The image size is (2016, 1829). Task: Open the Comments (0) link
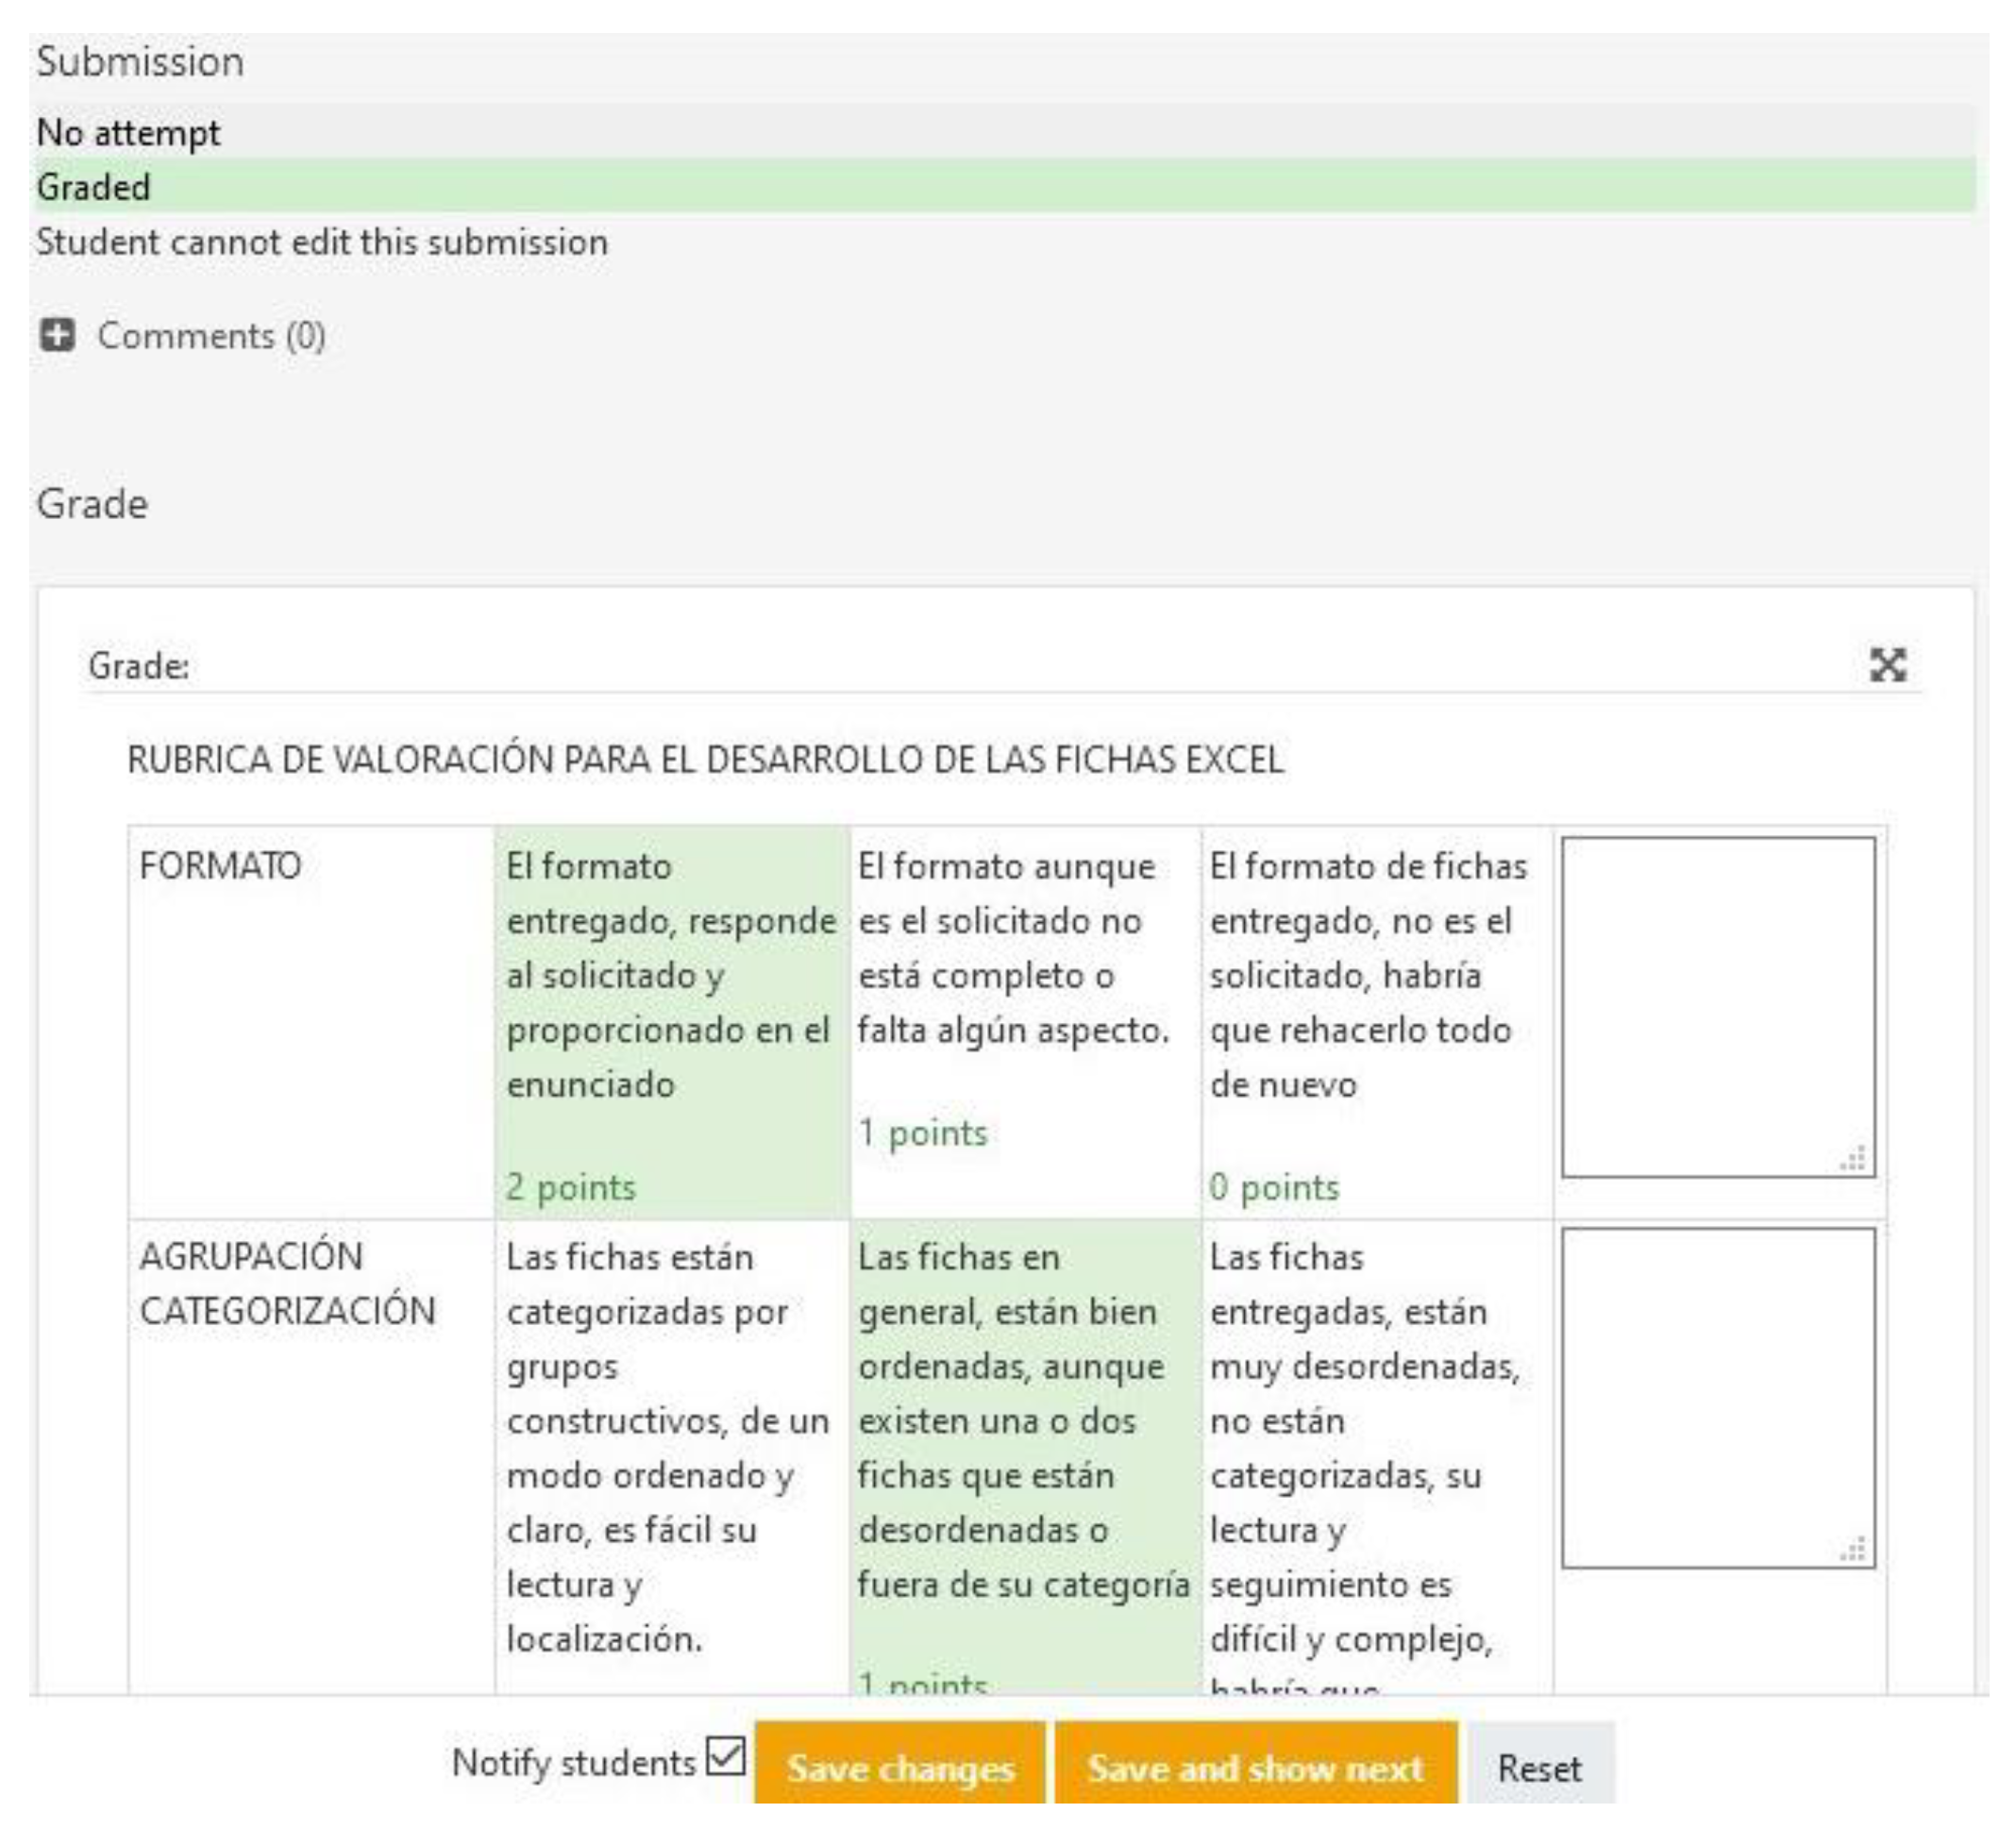211,336
